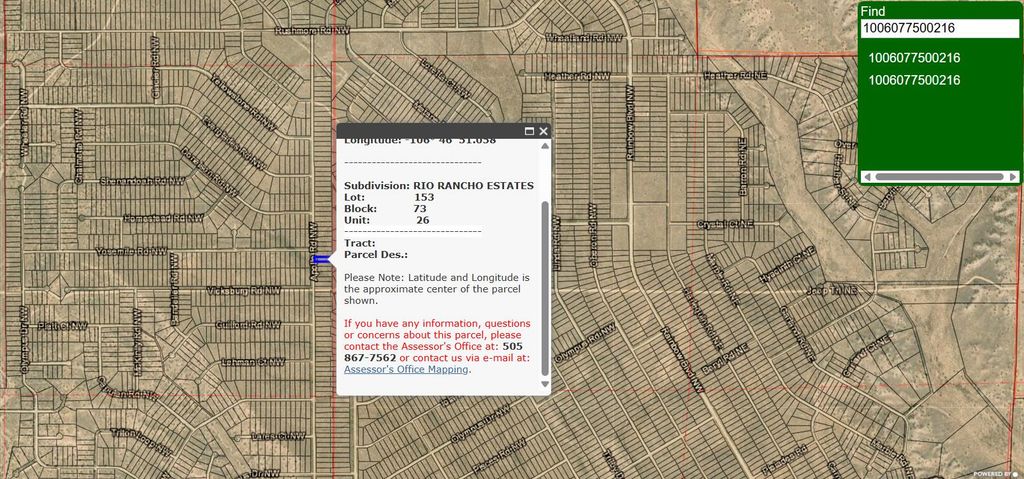The height and width of the screenshot is (479, 1024).
Task: Click the Jeep Trl NE map label
Action: pos(832,290)
